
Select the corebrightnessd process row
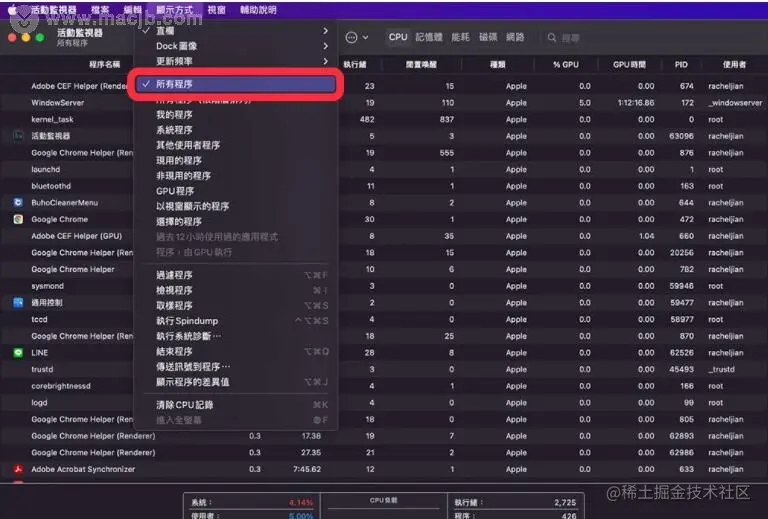point(384,386)
